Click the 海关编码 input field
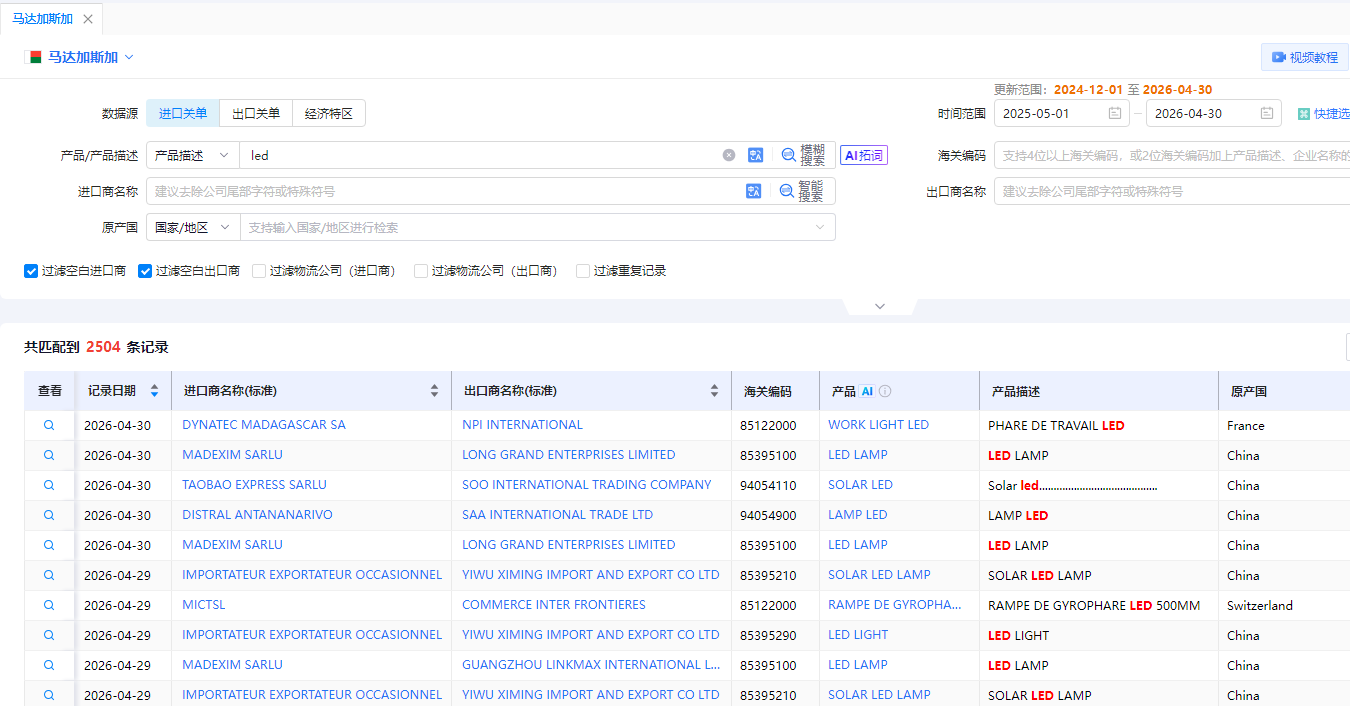This screenshot has height=706, width=1350. click(1172, 155)
